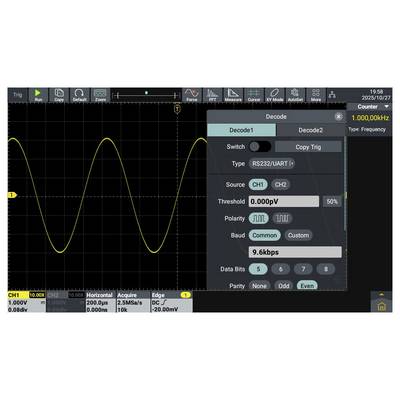The width and height of the screenshot is (400, 400).
Task: Open the Measure tool
Action: (233, 95)
